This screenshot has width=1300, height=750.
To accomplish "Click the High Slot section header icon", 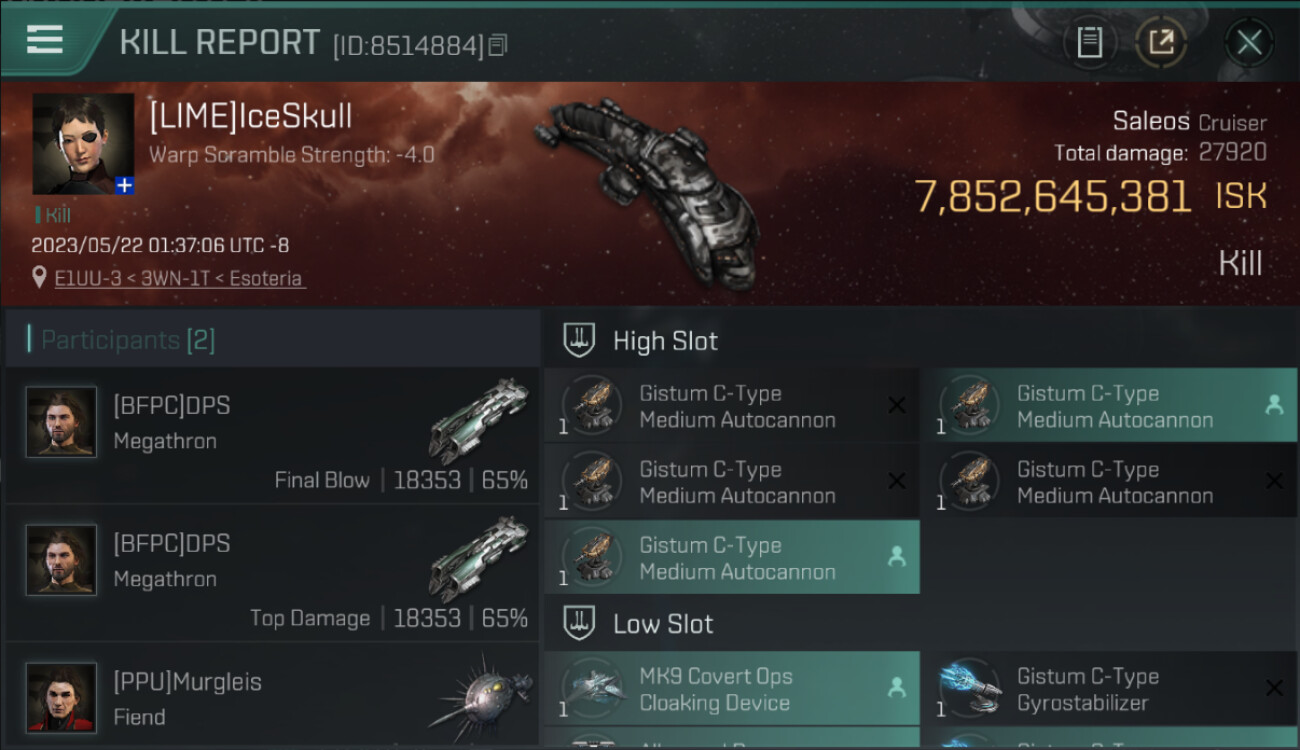I will 579,340.
